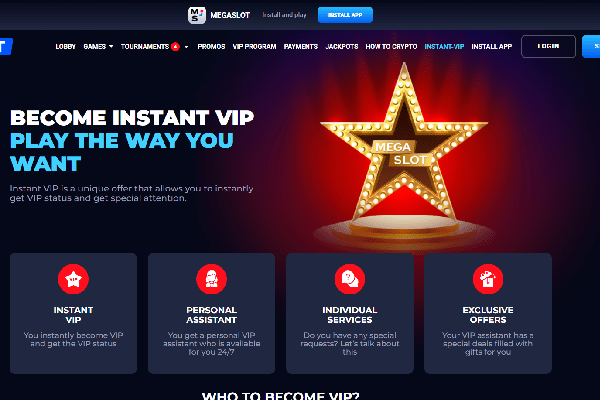Click the Exclusive Offers gift icon
Image resolution: width=600 pixels, height=400 pixels.
point(488,279)
